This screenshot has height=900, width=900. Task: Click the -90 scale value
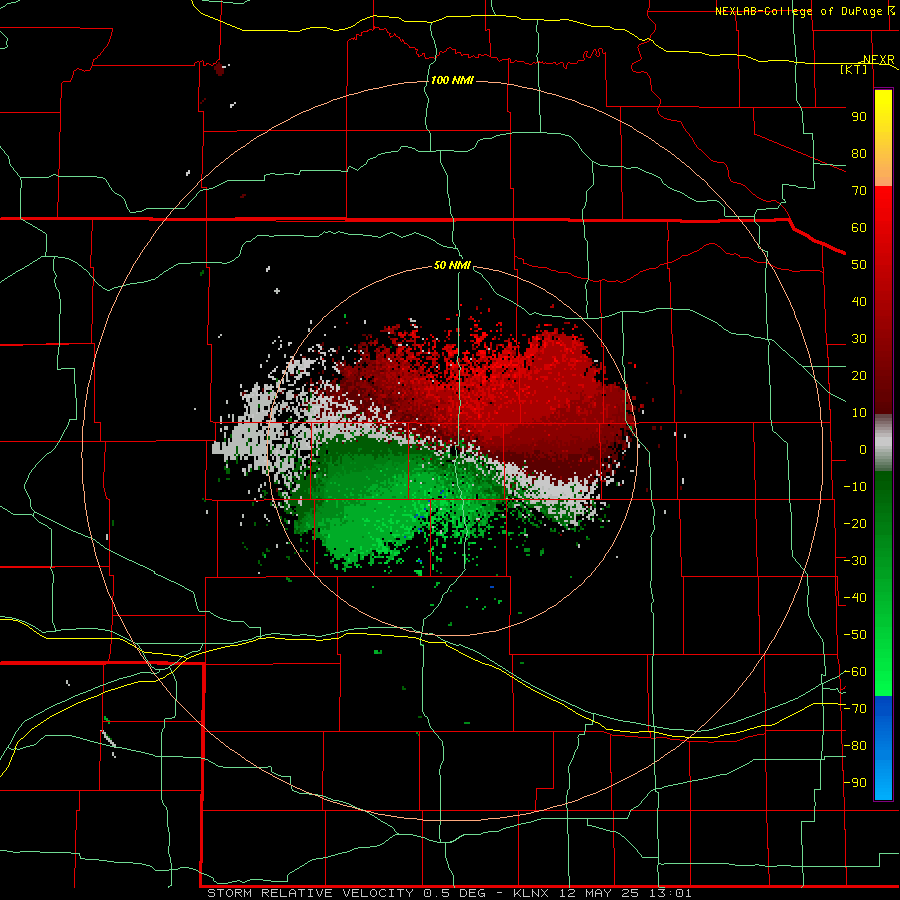tap(855, 783)
